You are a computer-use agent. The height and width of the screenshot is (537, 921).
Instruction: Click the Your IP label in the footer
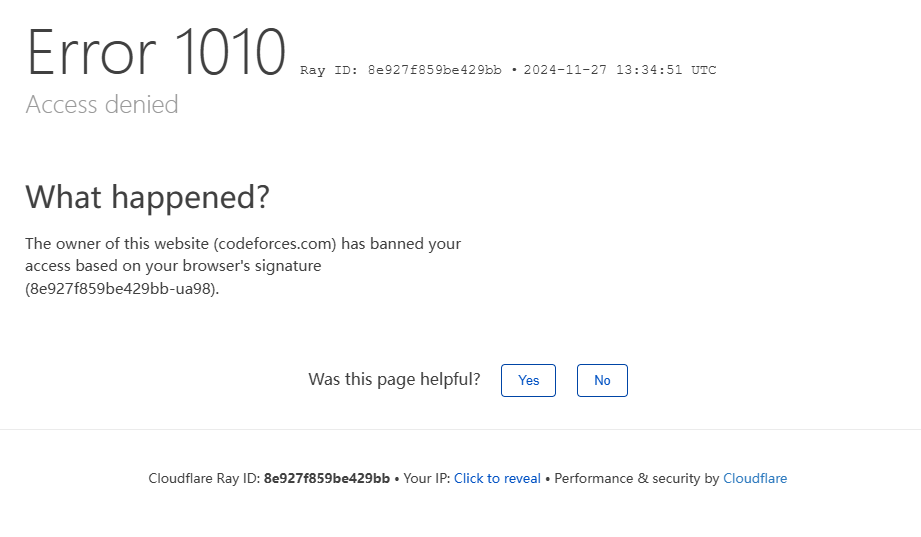pos(427,478)
